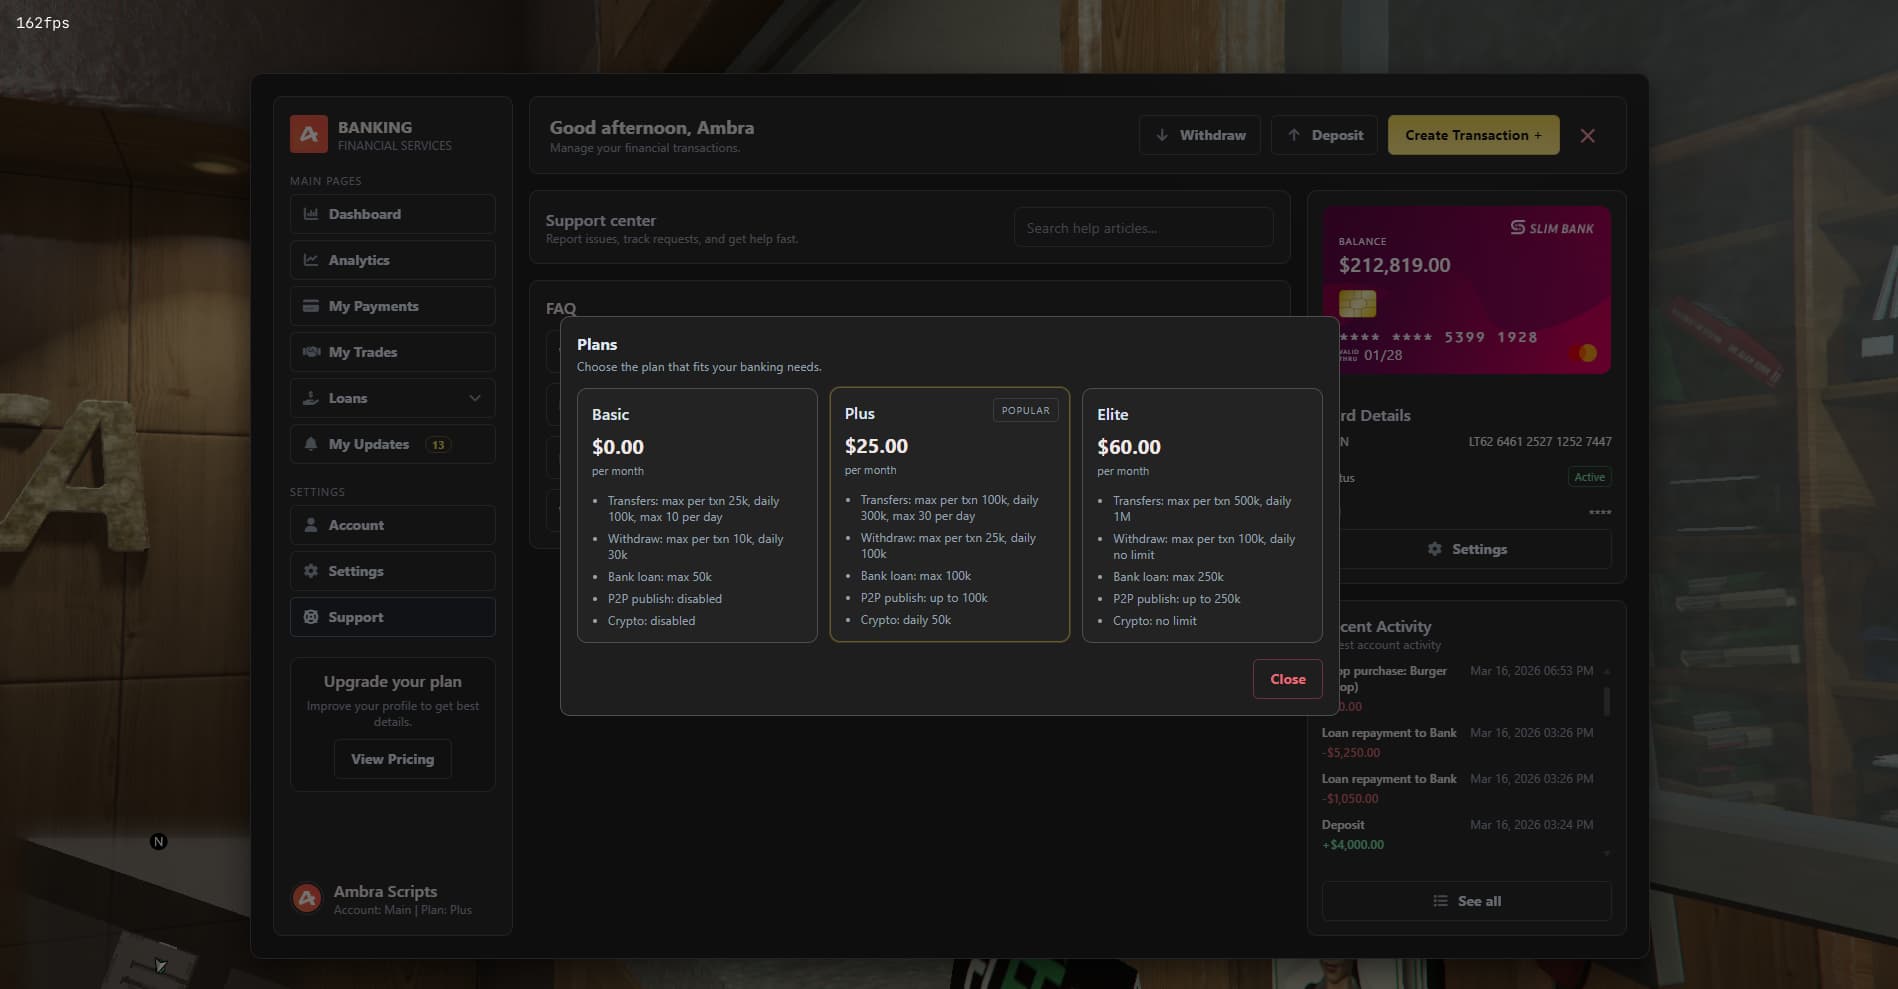The image size is (1898, 989).
Task: Click the My Trades handshake icon
Action: click(x=311, y=352)
